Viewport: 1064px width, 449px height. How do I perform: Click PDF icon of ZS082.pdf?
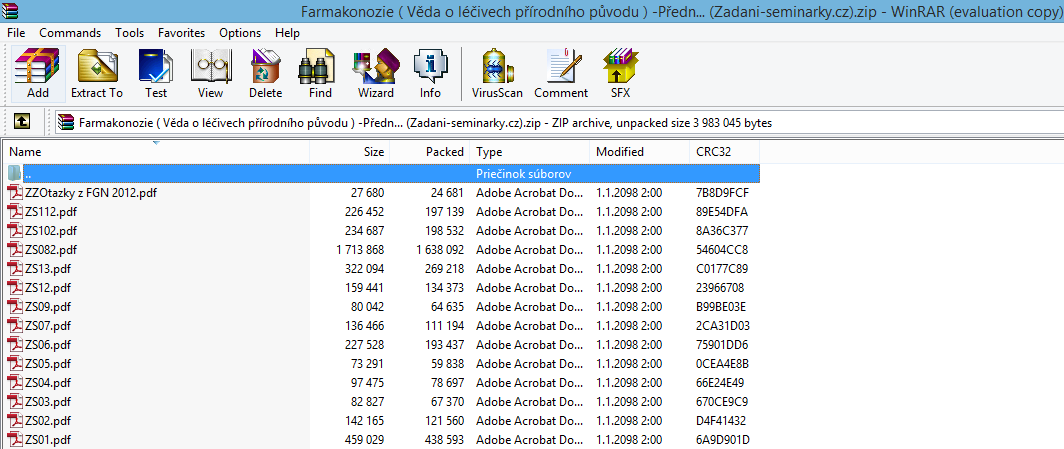15,250
